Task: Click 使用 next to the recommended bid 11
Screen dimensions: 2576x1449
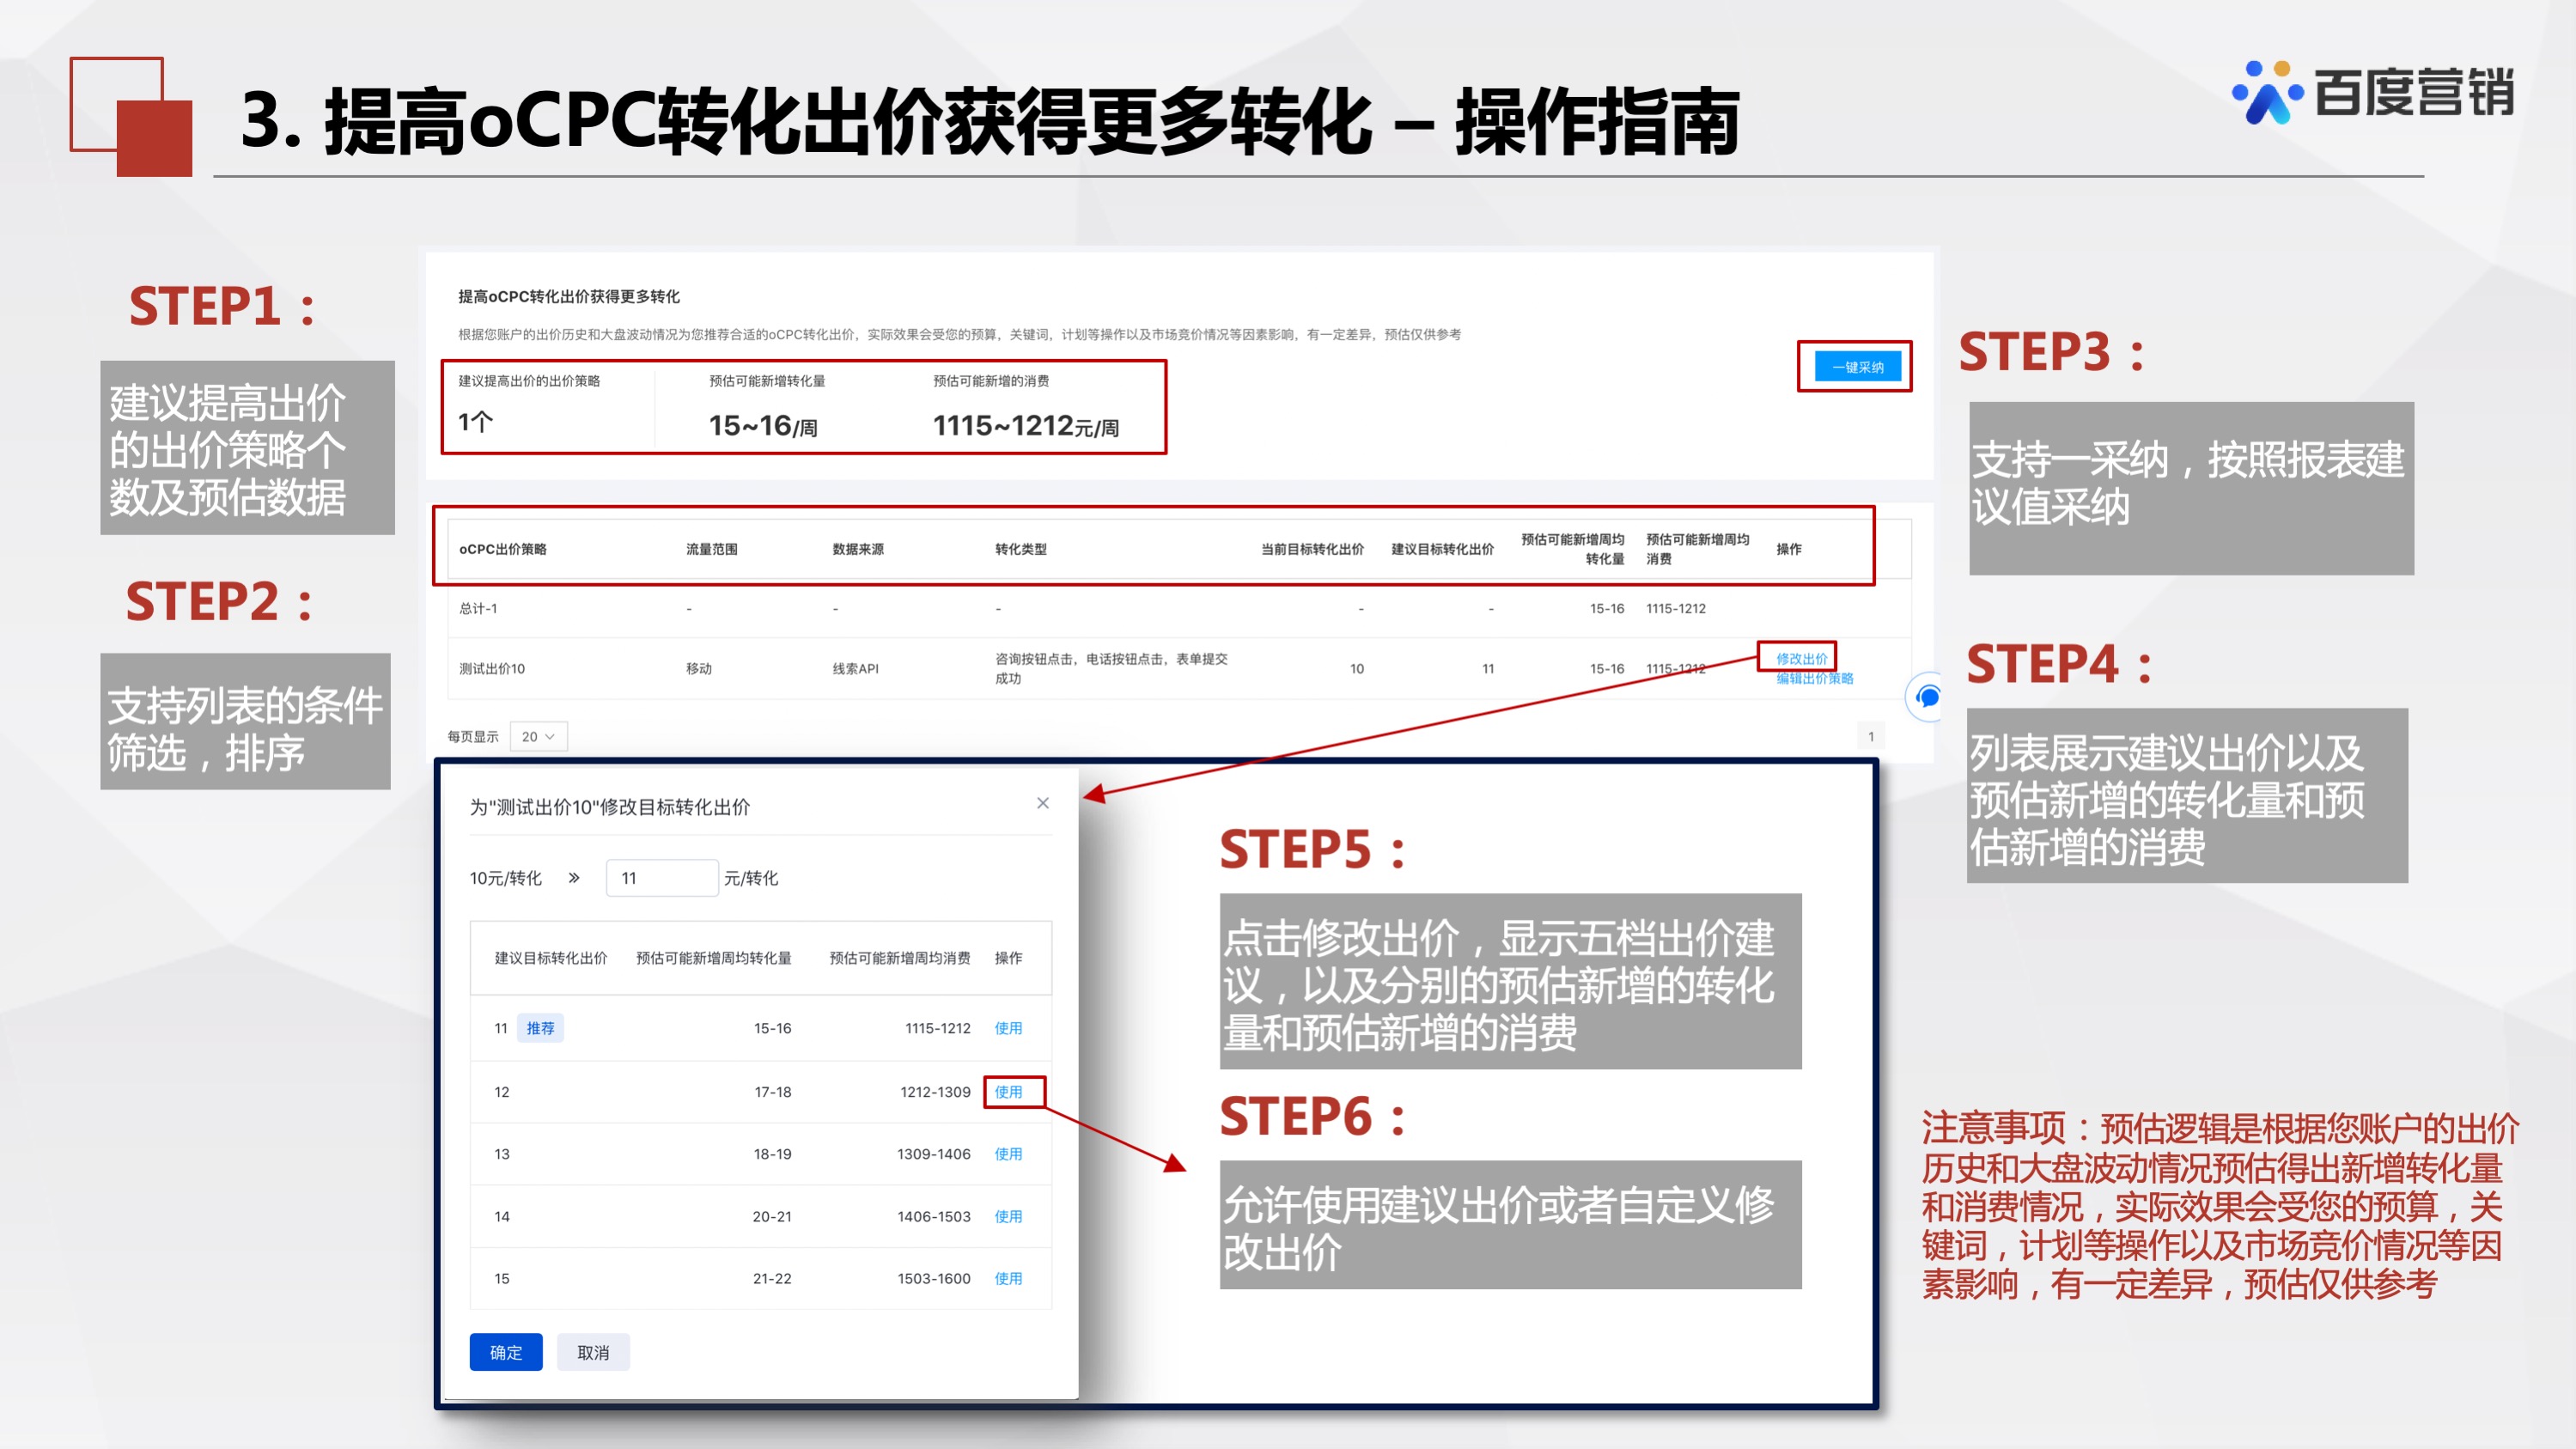Action: click(1011, 1028)
